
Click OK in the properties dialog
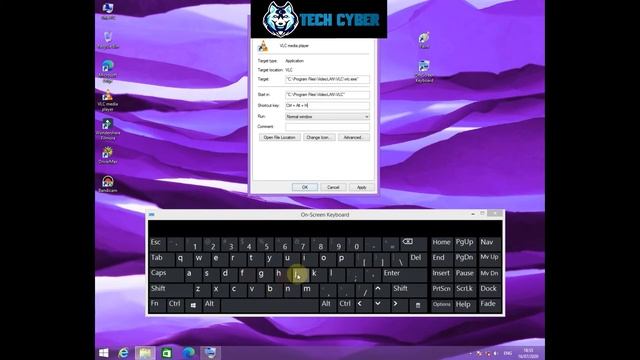tap(304, 187)
